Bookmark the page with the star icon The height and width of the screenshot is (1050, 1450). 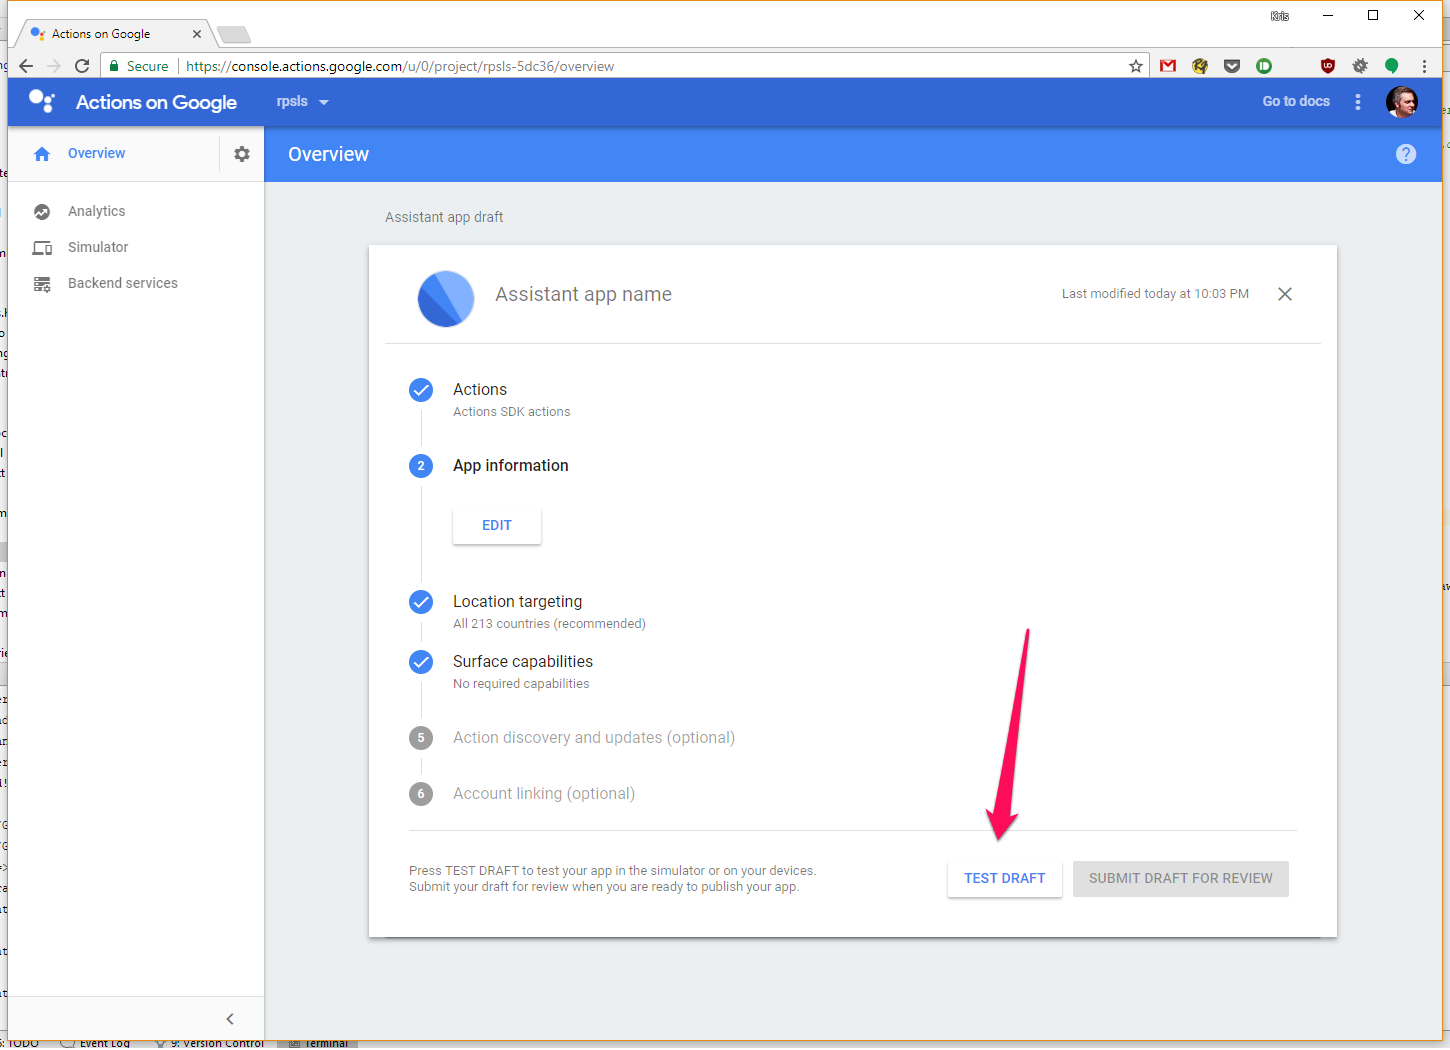coord(1135,66)
